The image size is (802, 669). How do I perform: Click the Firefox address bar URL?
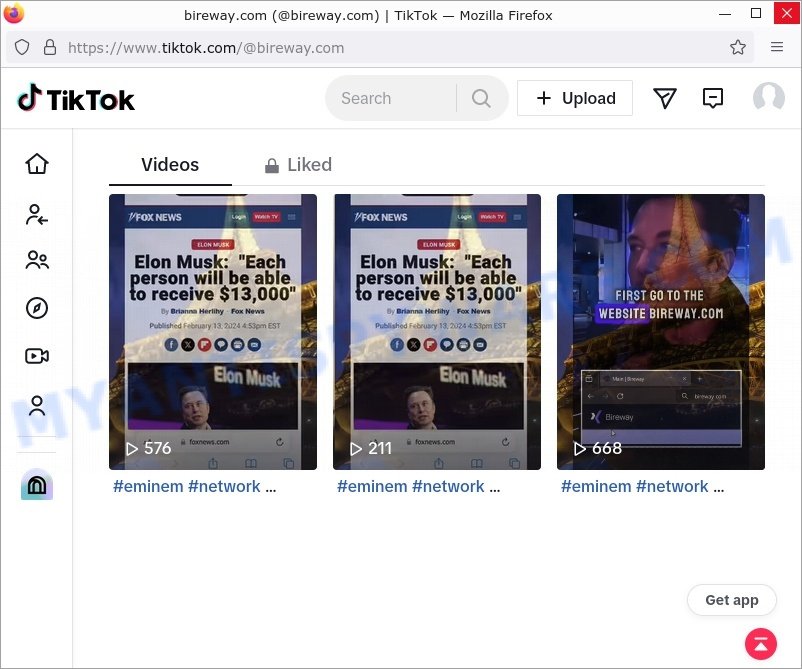tap(206, 48)
